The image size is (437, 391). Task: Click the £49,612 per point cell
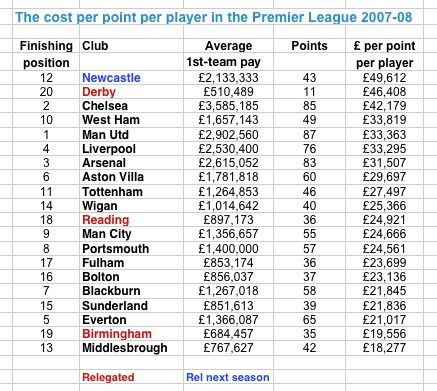click(384, 78)
